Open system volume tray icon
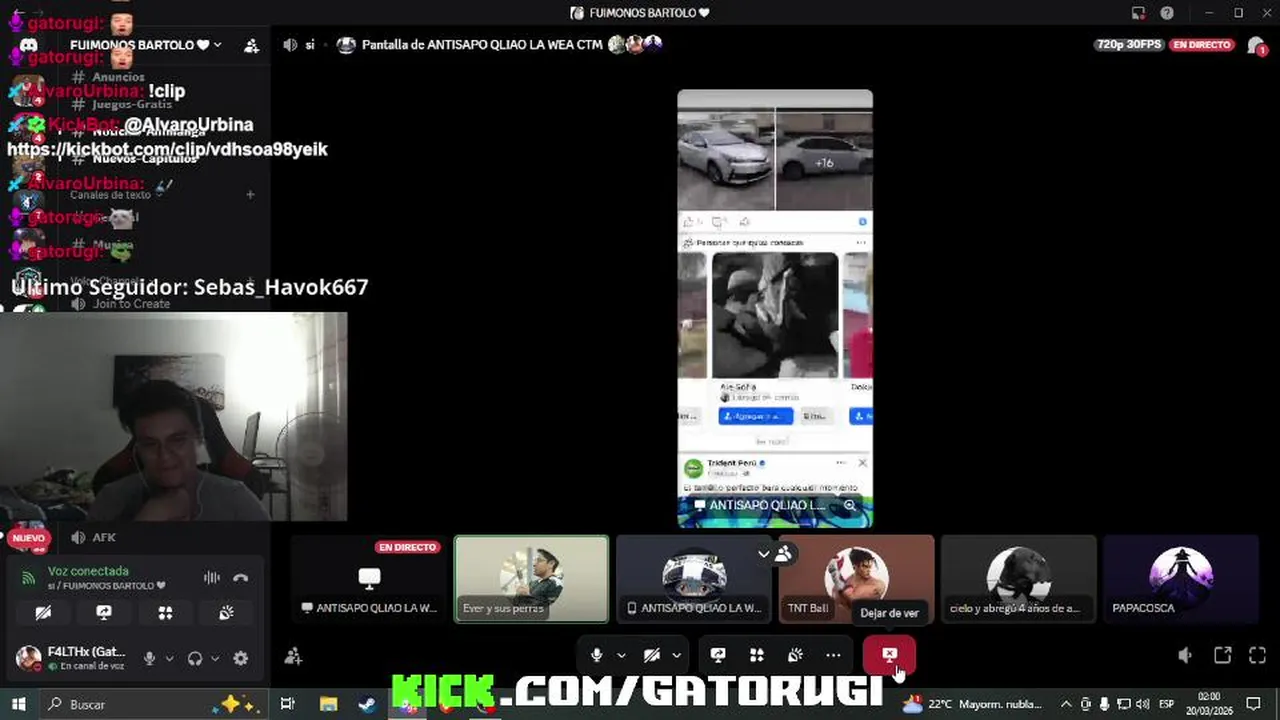The height and width of the screenshot is (720, 1280). click(x=1142, y=704)
